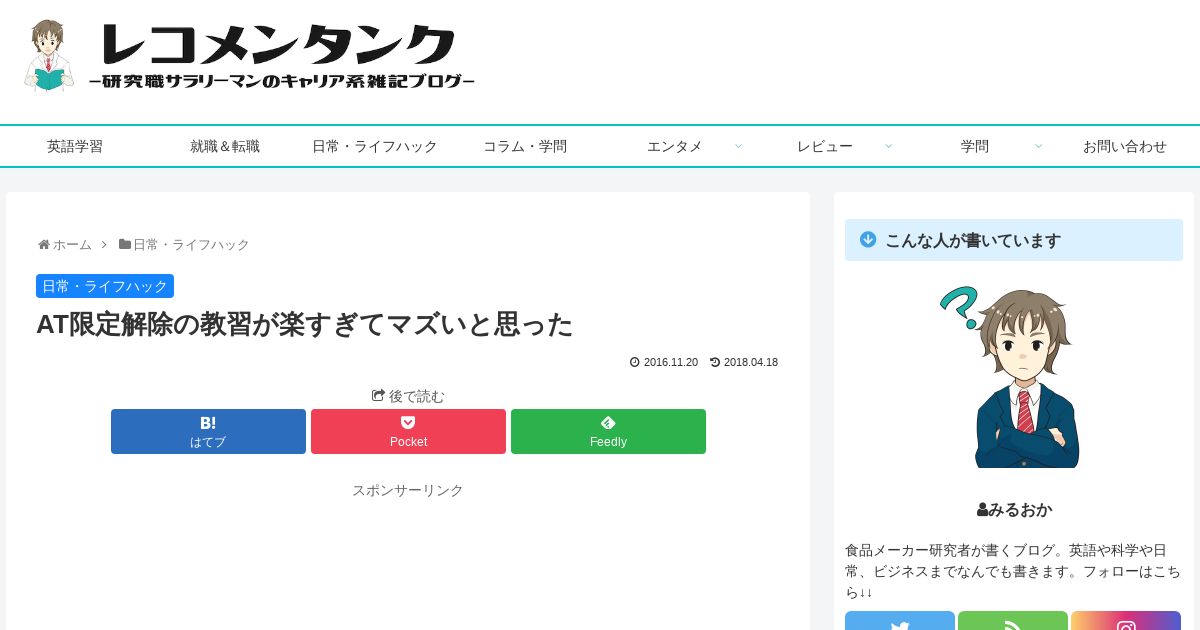This screenshot has width=1200, height=630.
Task: Click the スポンサーリンク label
Action: pyautogui.click(x=408, y=490)
